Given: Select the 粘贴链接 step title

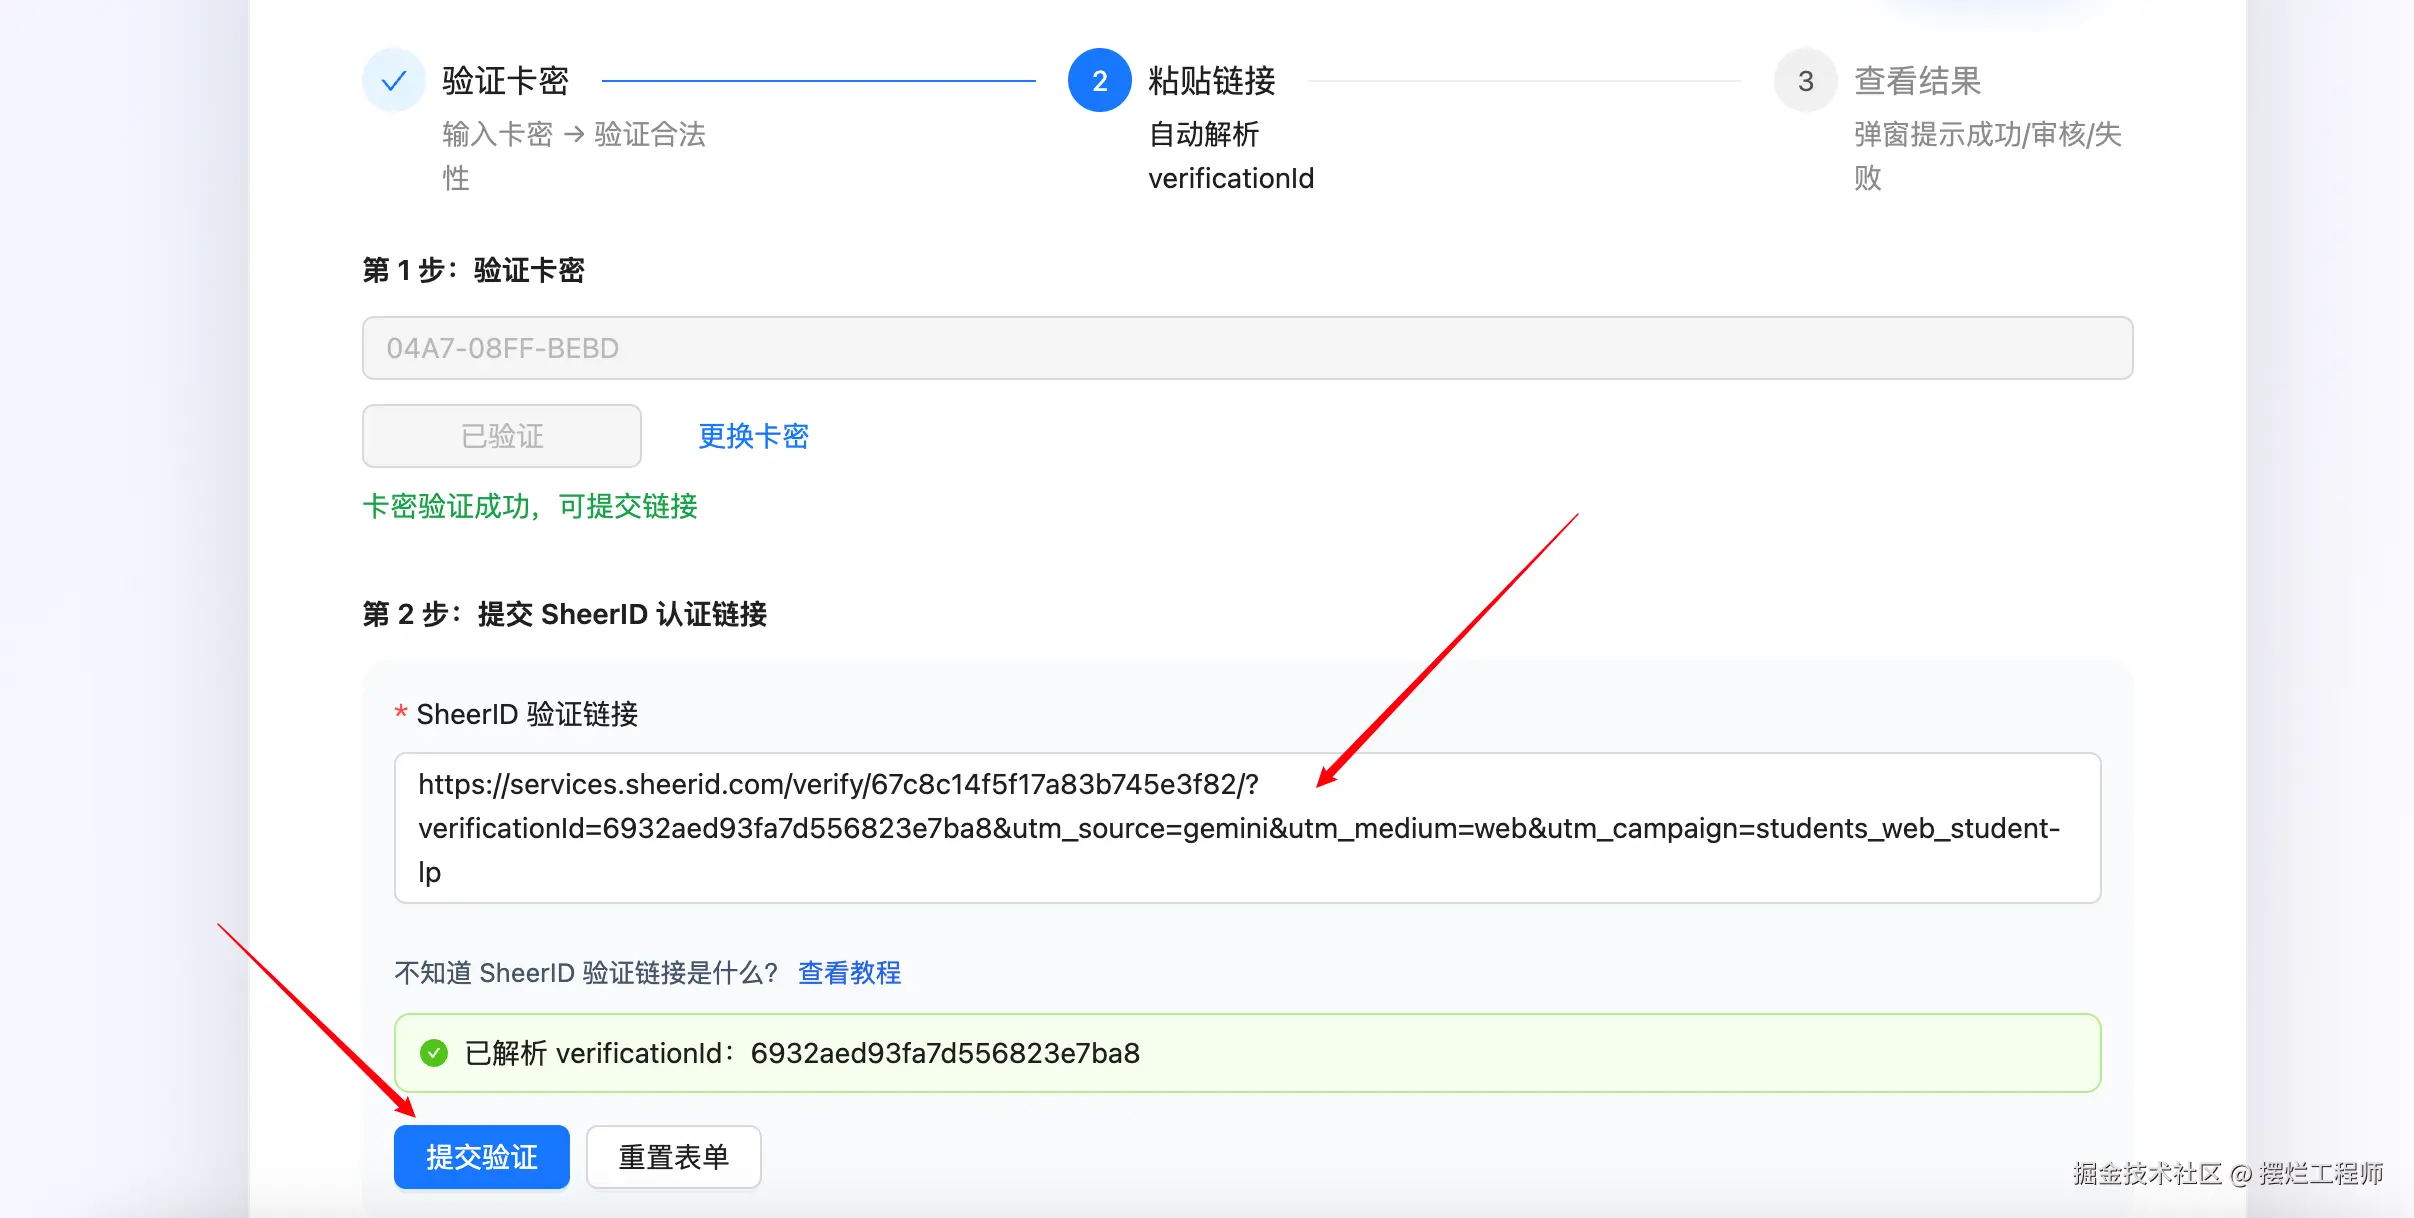Looking at the screenshot, I should pyautogui.click(x=1211, y=81).
